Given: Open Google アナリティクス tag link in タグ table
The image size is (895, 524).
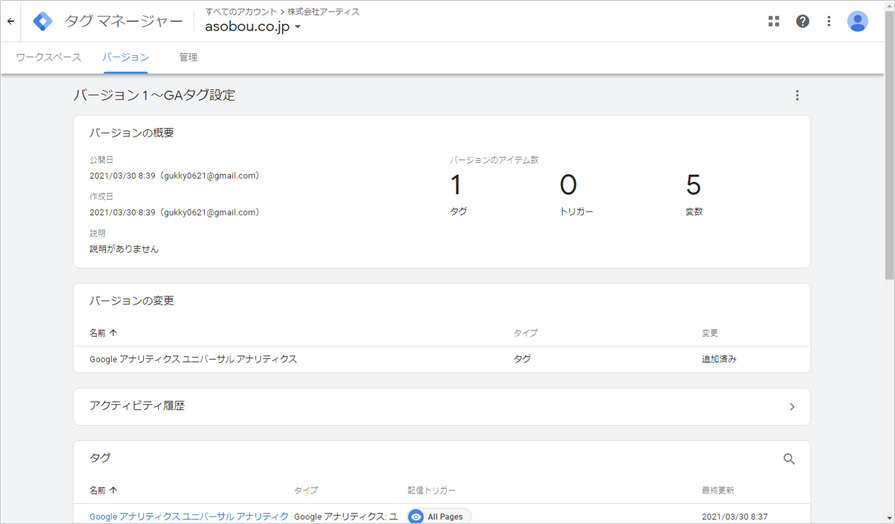Looking at the screenshot, I should [x=188, y=516].
